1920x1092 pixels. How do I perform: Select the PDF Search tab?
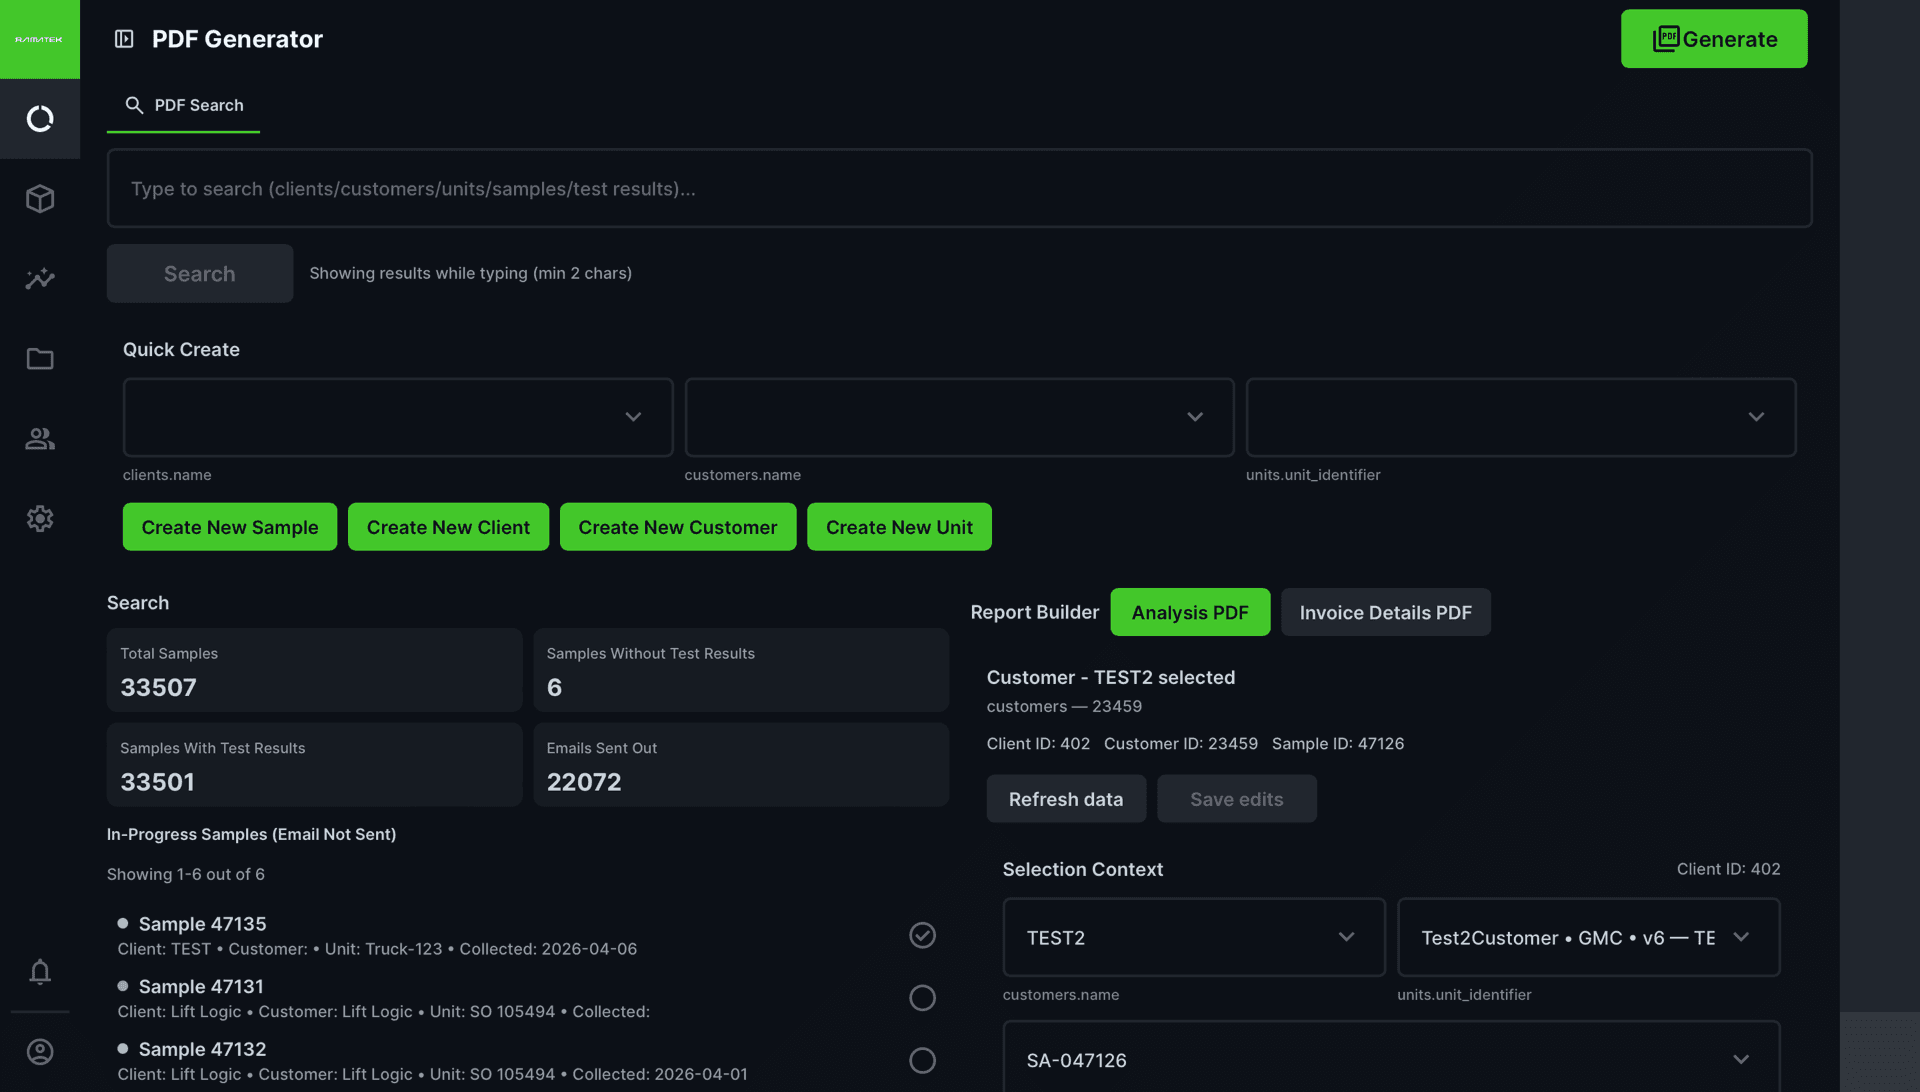[183, 105]
